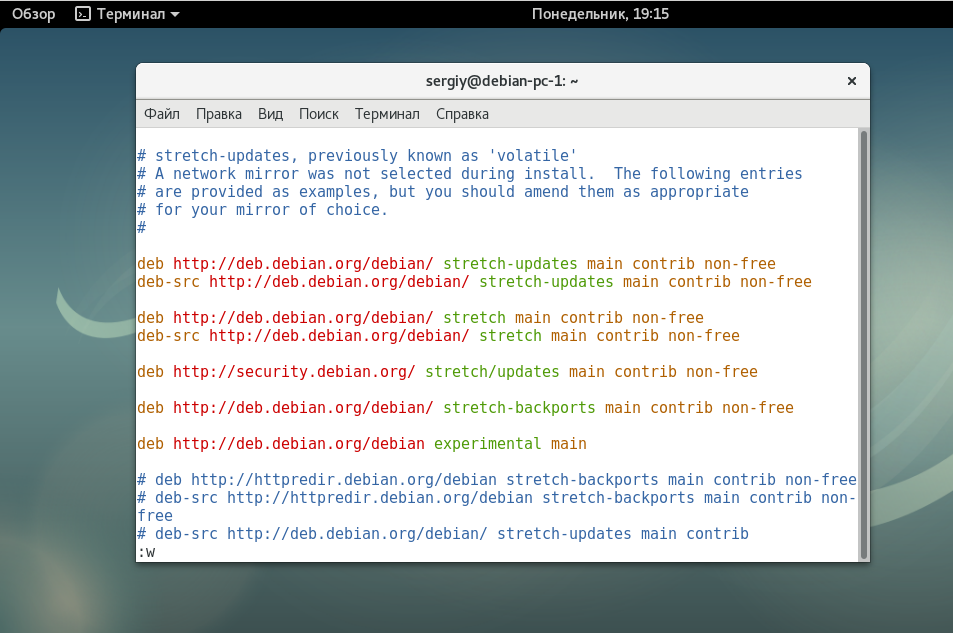Click the :w command line at the bottom
Screen dimensions: 953x633
pyautogui.click(x=146, y=552)
